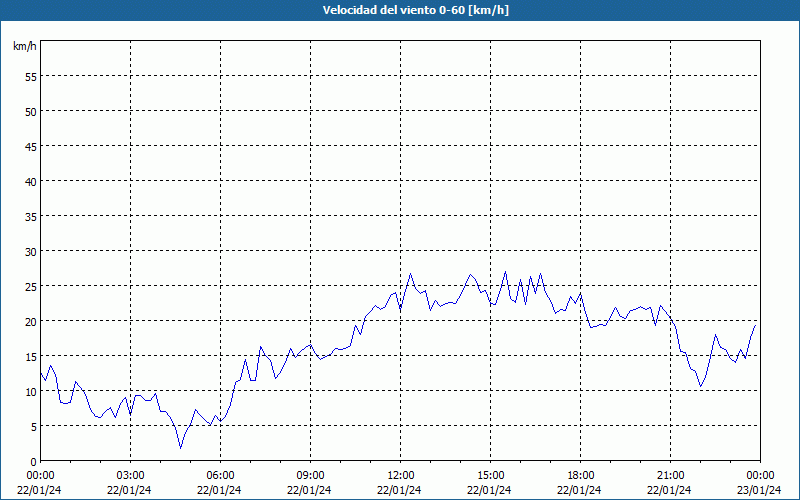Viewport: 800px width, 500px height.
Task: Click the 15:00 time label
Action: click(x=490, y=476)
